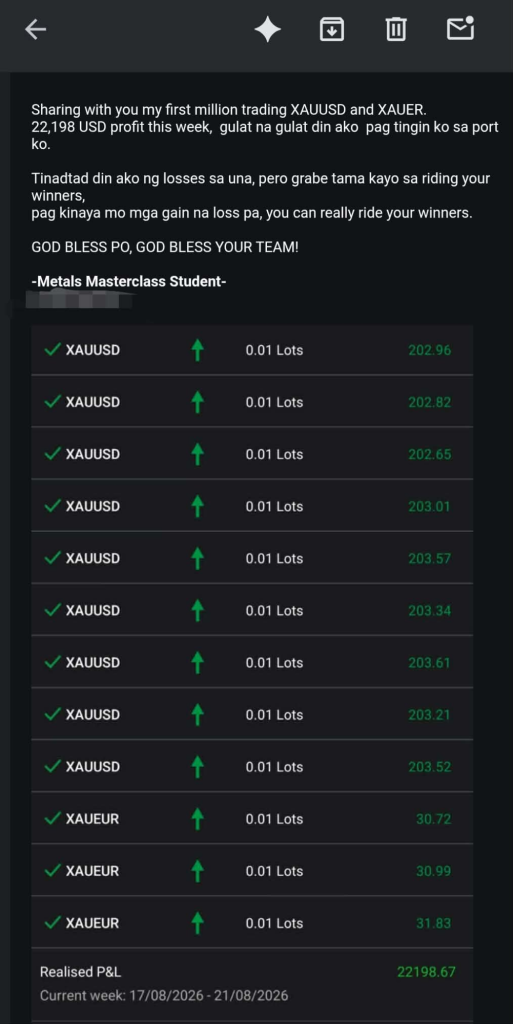Go back using the left arrow
The width and height of the screenshot is (513, 1024).
(35, 29)
